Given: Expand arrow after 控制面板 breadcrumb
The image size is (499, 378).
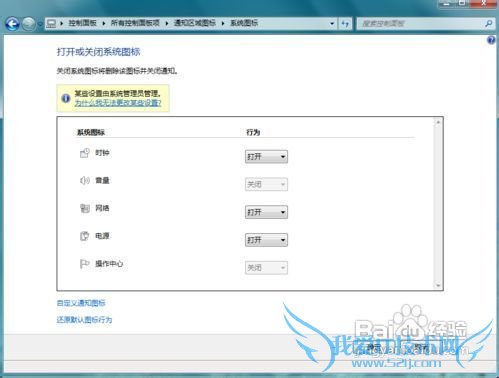Looking at the screenshot, I should [x=104, y=23].
